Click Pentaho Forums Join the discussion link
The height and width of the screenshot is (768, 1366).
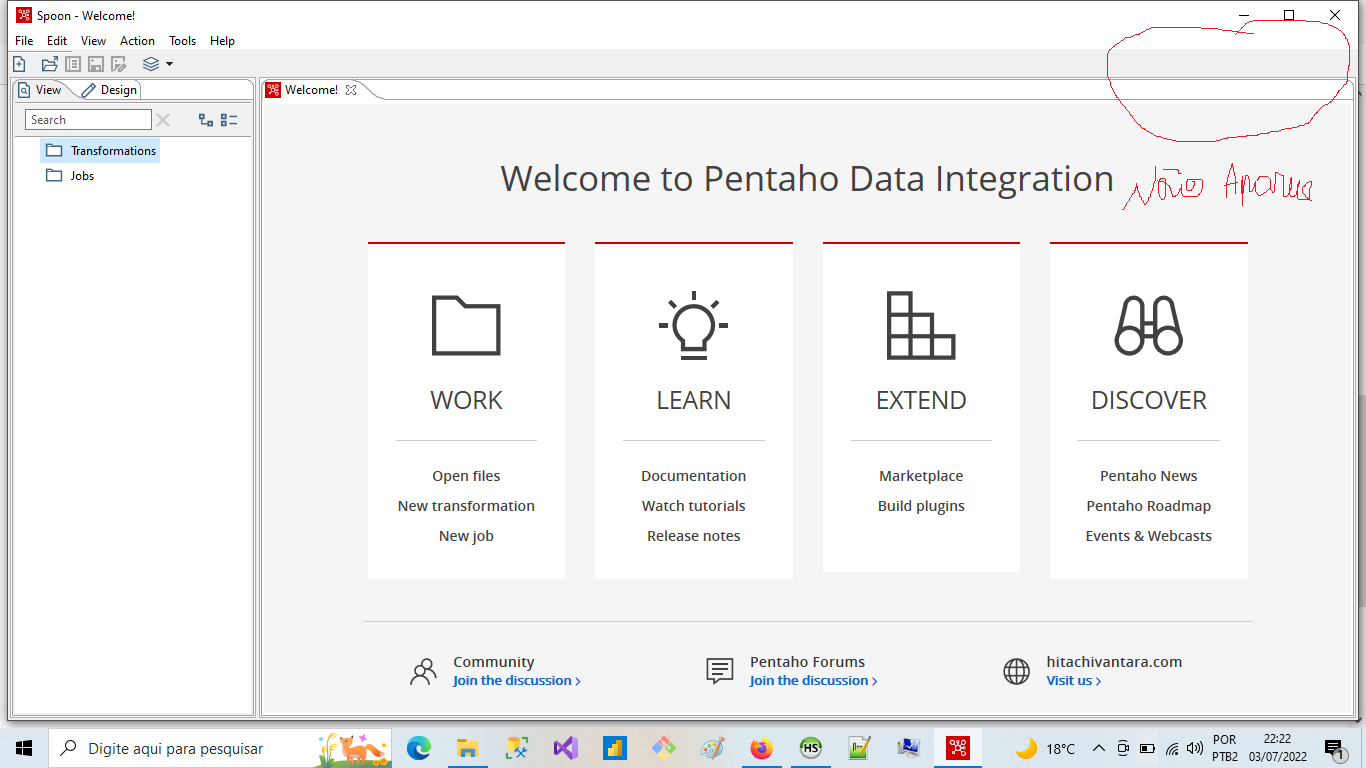[x=813, y=681]
